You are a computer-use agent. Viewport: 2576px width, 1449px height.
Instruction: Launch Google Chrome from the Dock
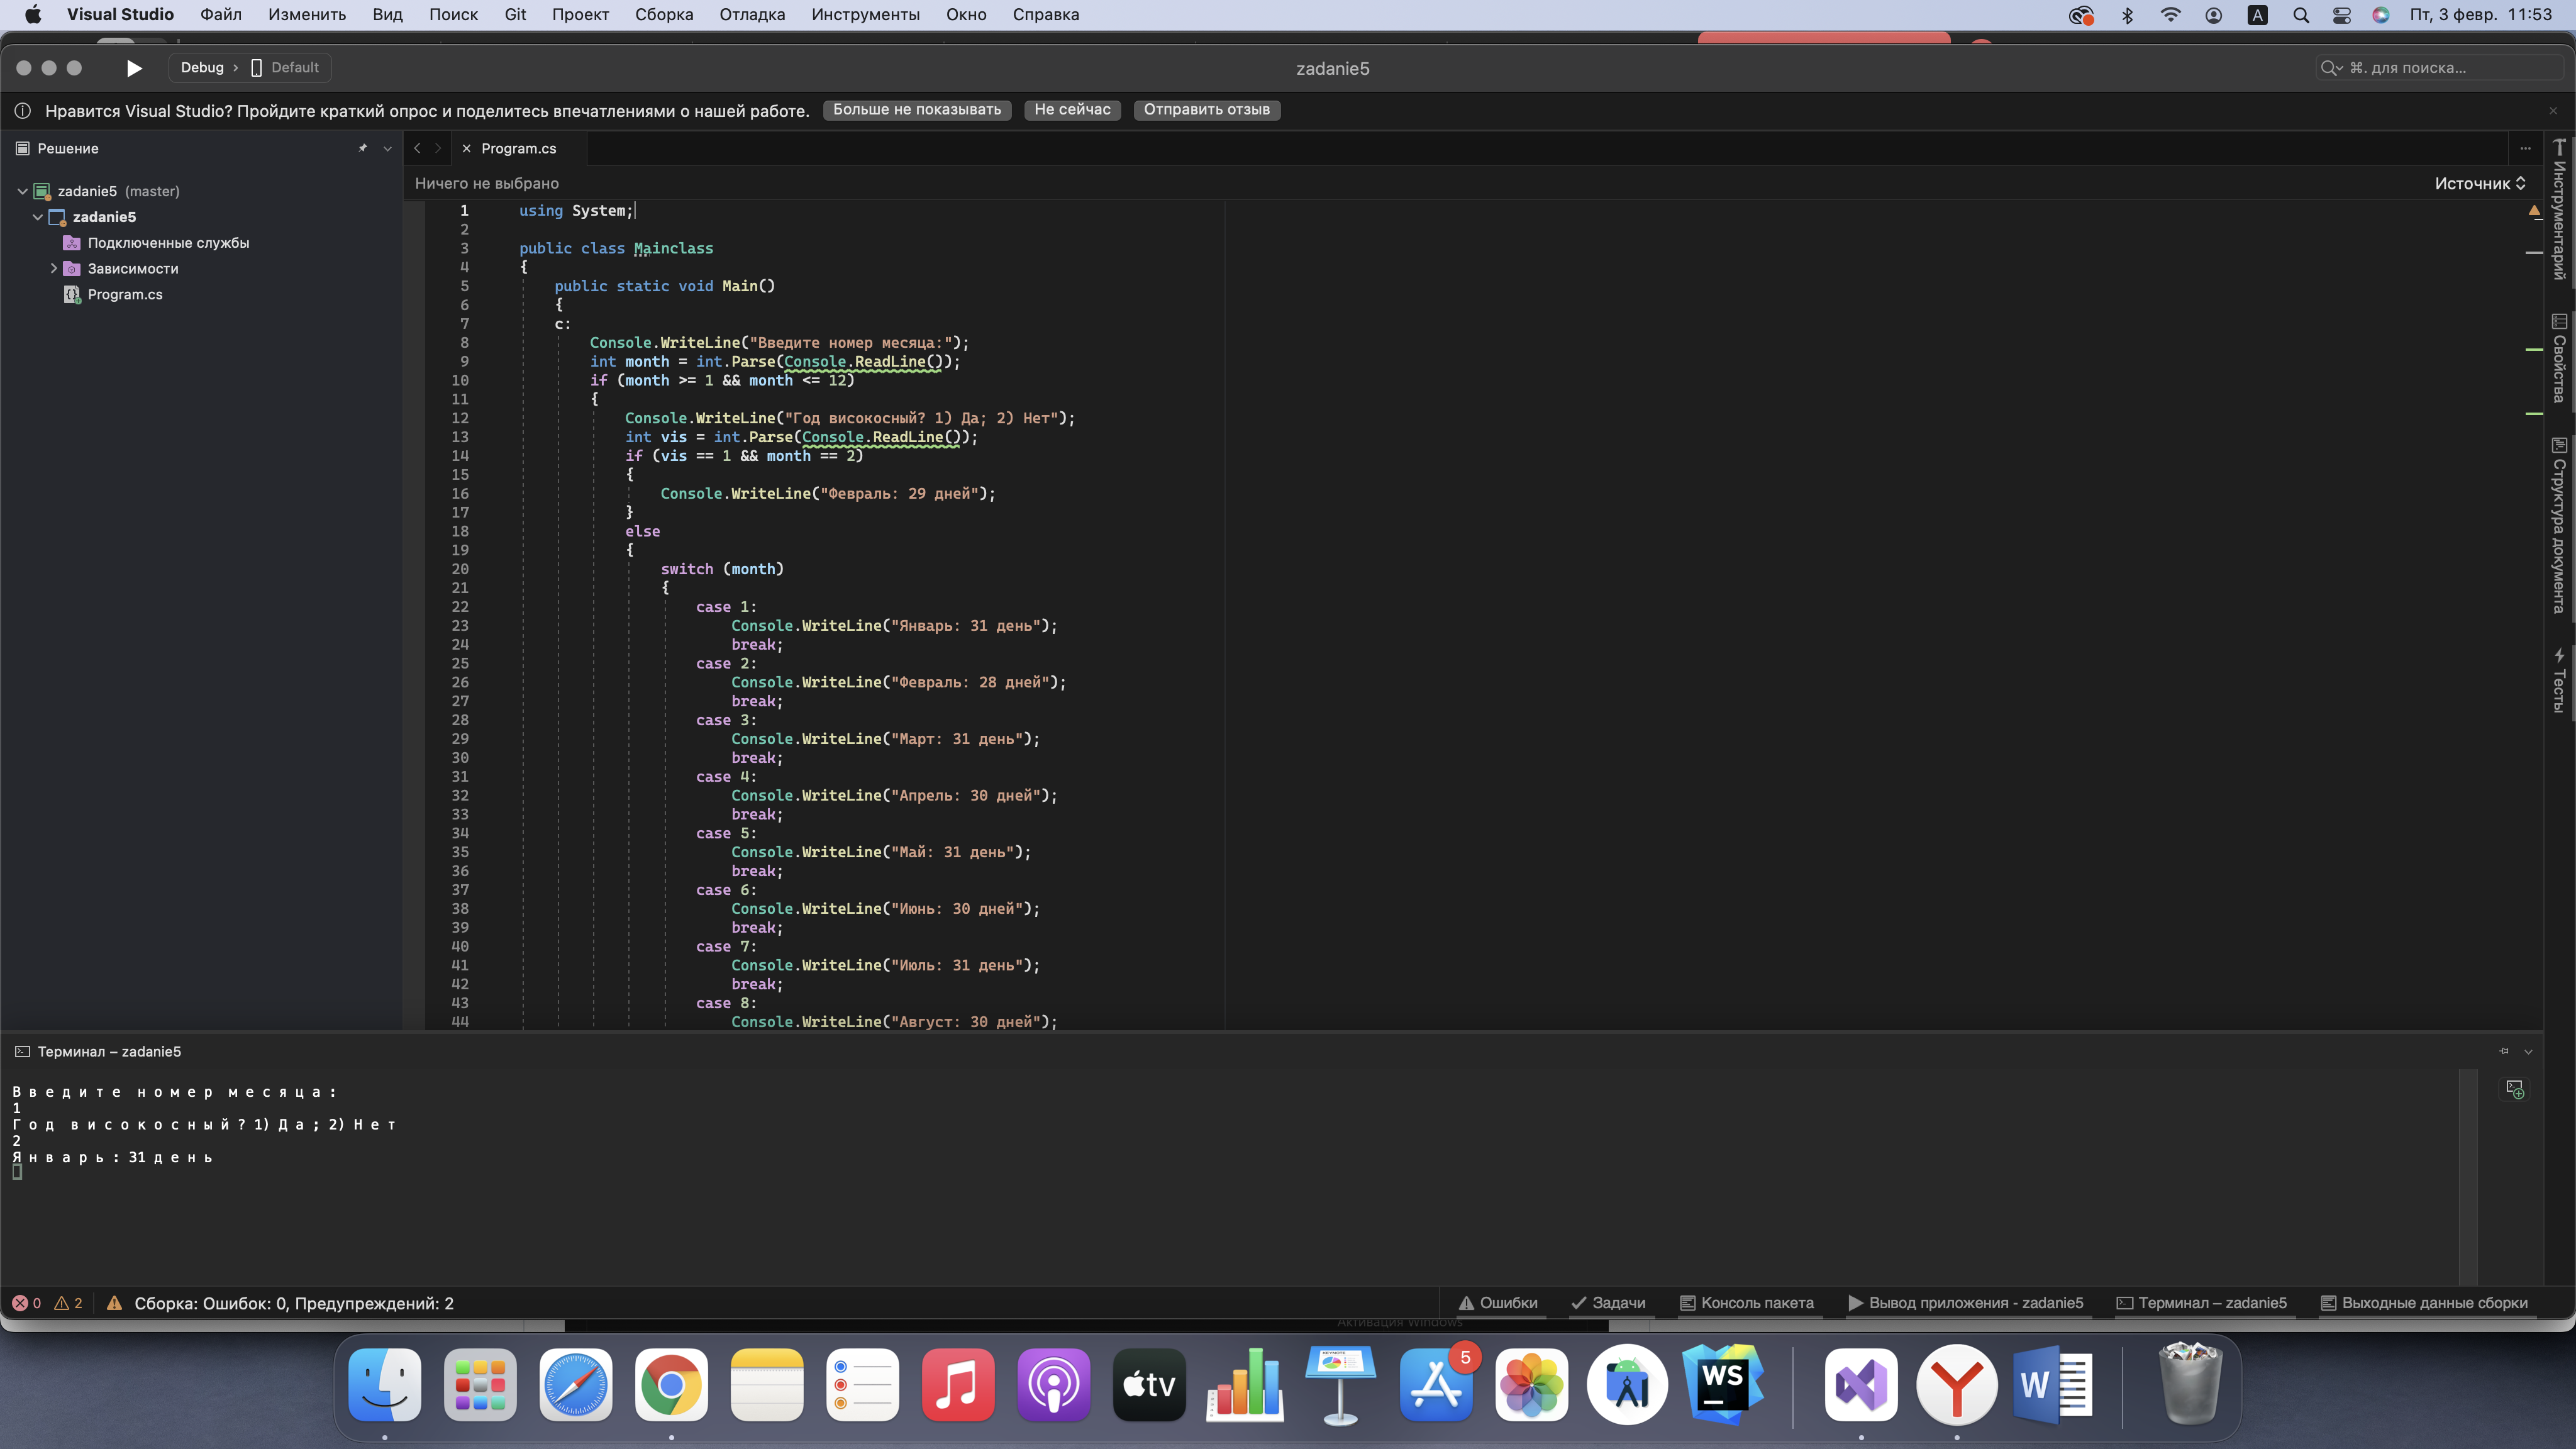click(x=671, y=1385)
